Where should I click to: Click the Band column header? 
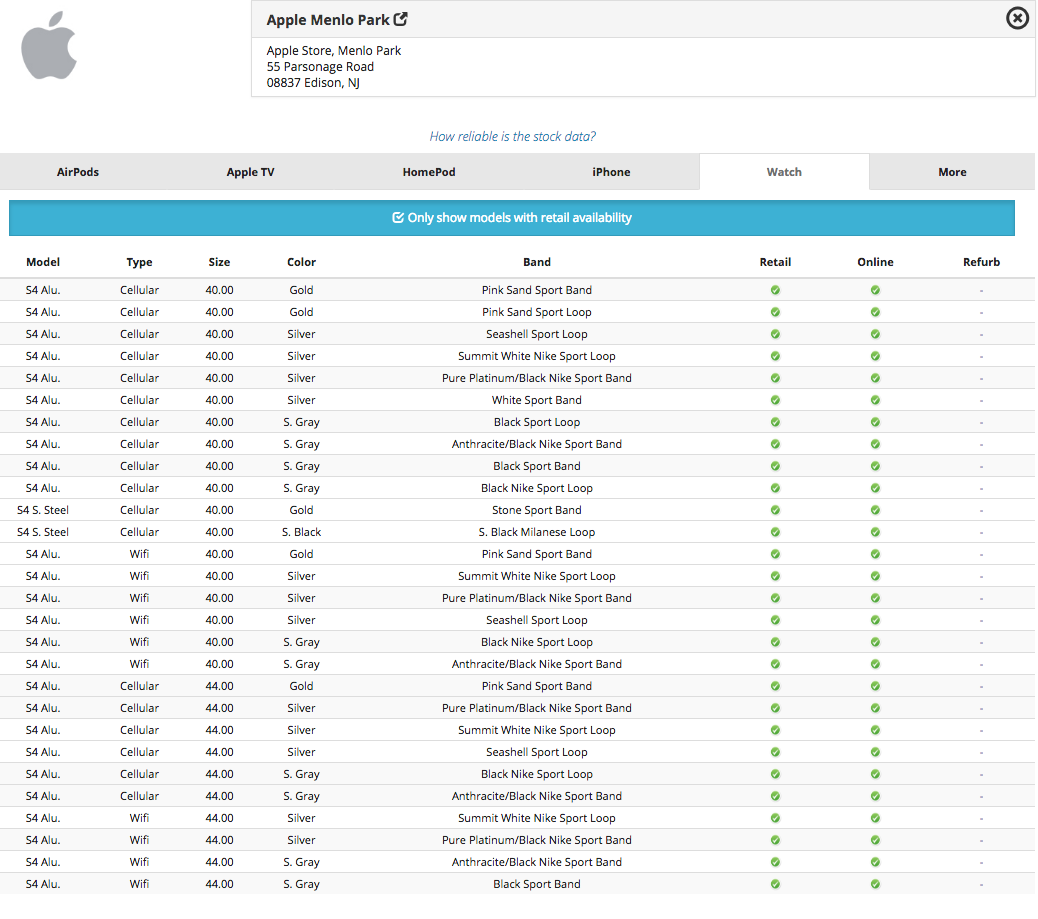[x=537, y=262]
